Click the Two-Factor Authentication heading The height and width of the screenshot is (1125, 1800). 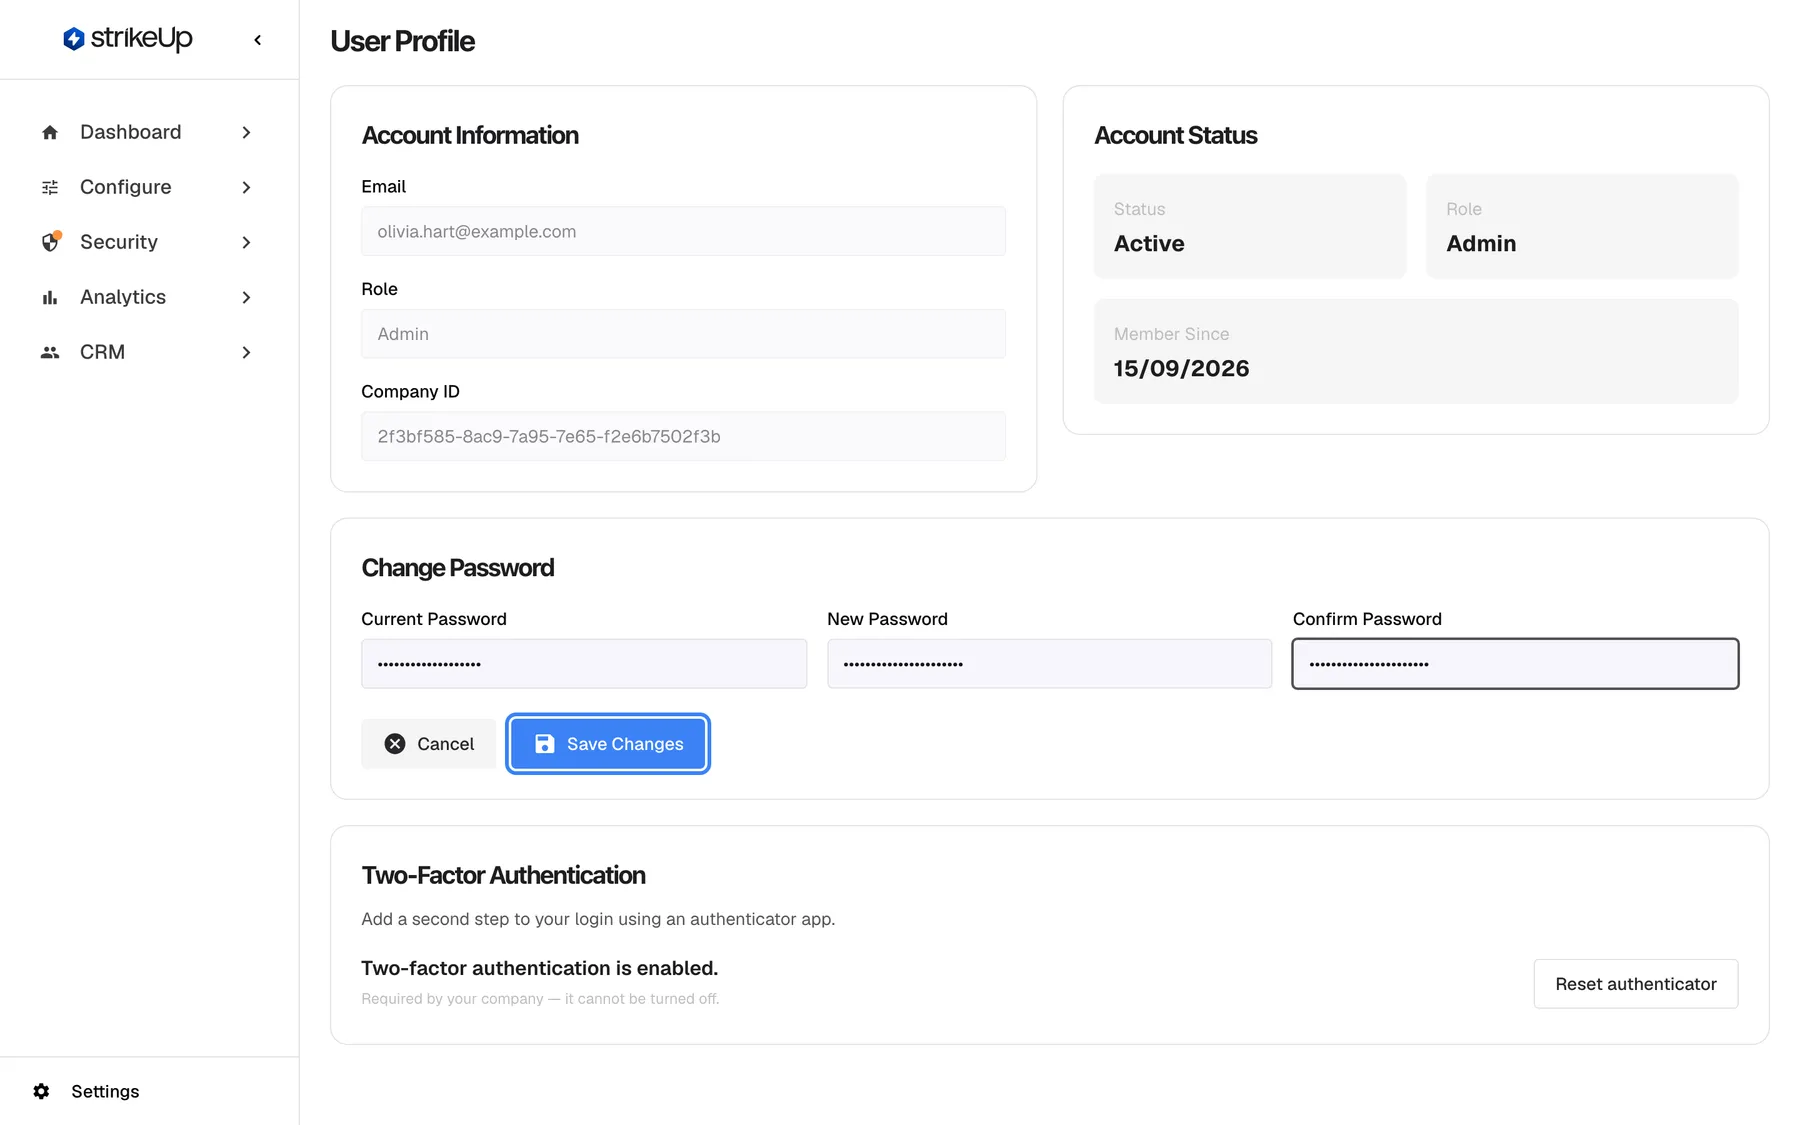click(x=503, y=875)
